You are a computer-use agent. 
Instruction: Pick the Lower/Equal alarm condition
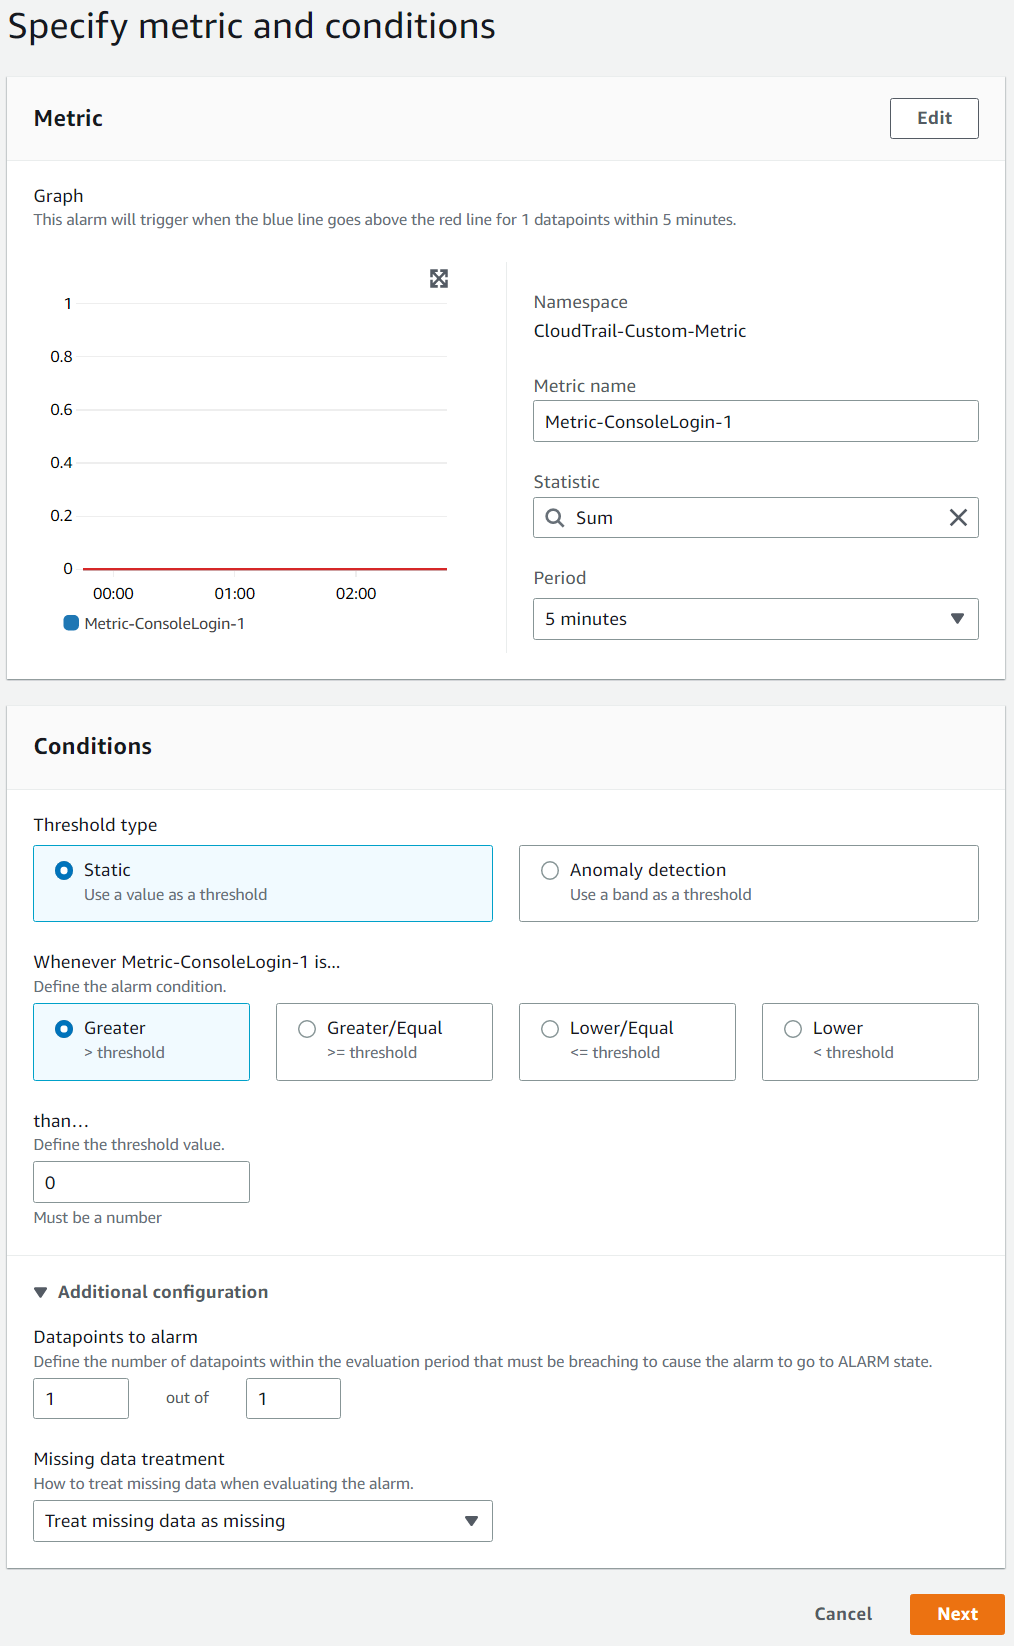point(550,1029)
